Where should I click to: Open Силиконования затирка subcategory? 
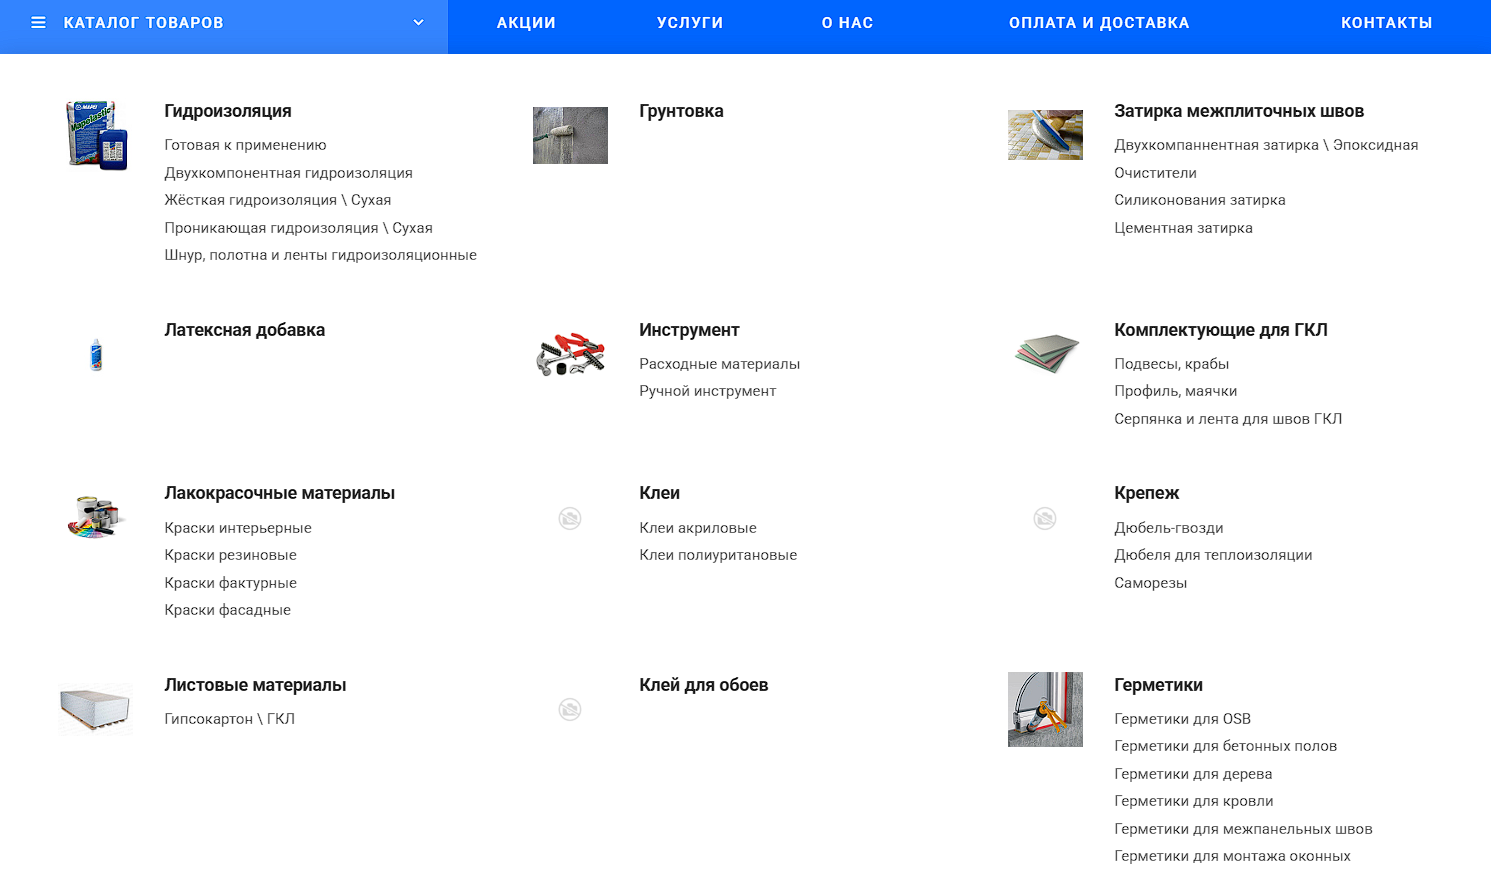1200,200
